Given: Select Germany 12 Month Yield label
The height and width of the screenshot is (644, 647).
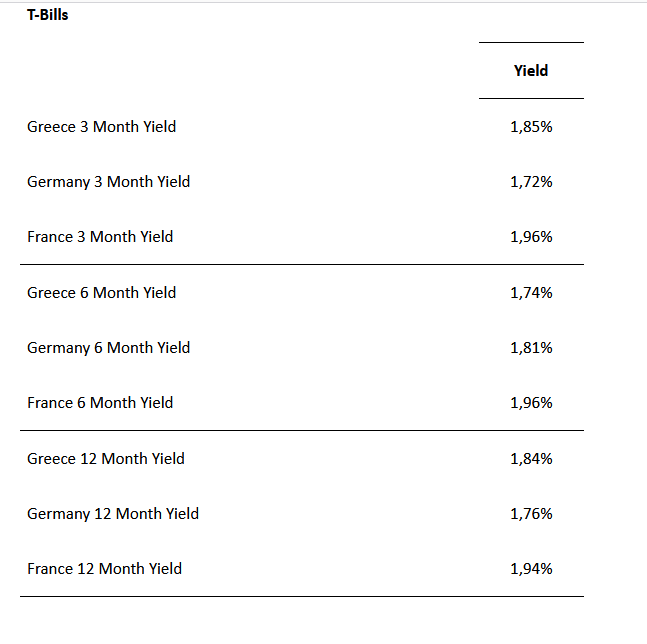Looking at the screenshot, I should [113, 514].
